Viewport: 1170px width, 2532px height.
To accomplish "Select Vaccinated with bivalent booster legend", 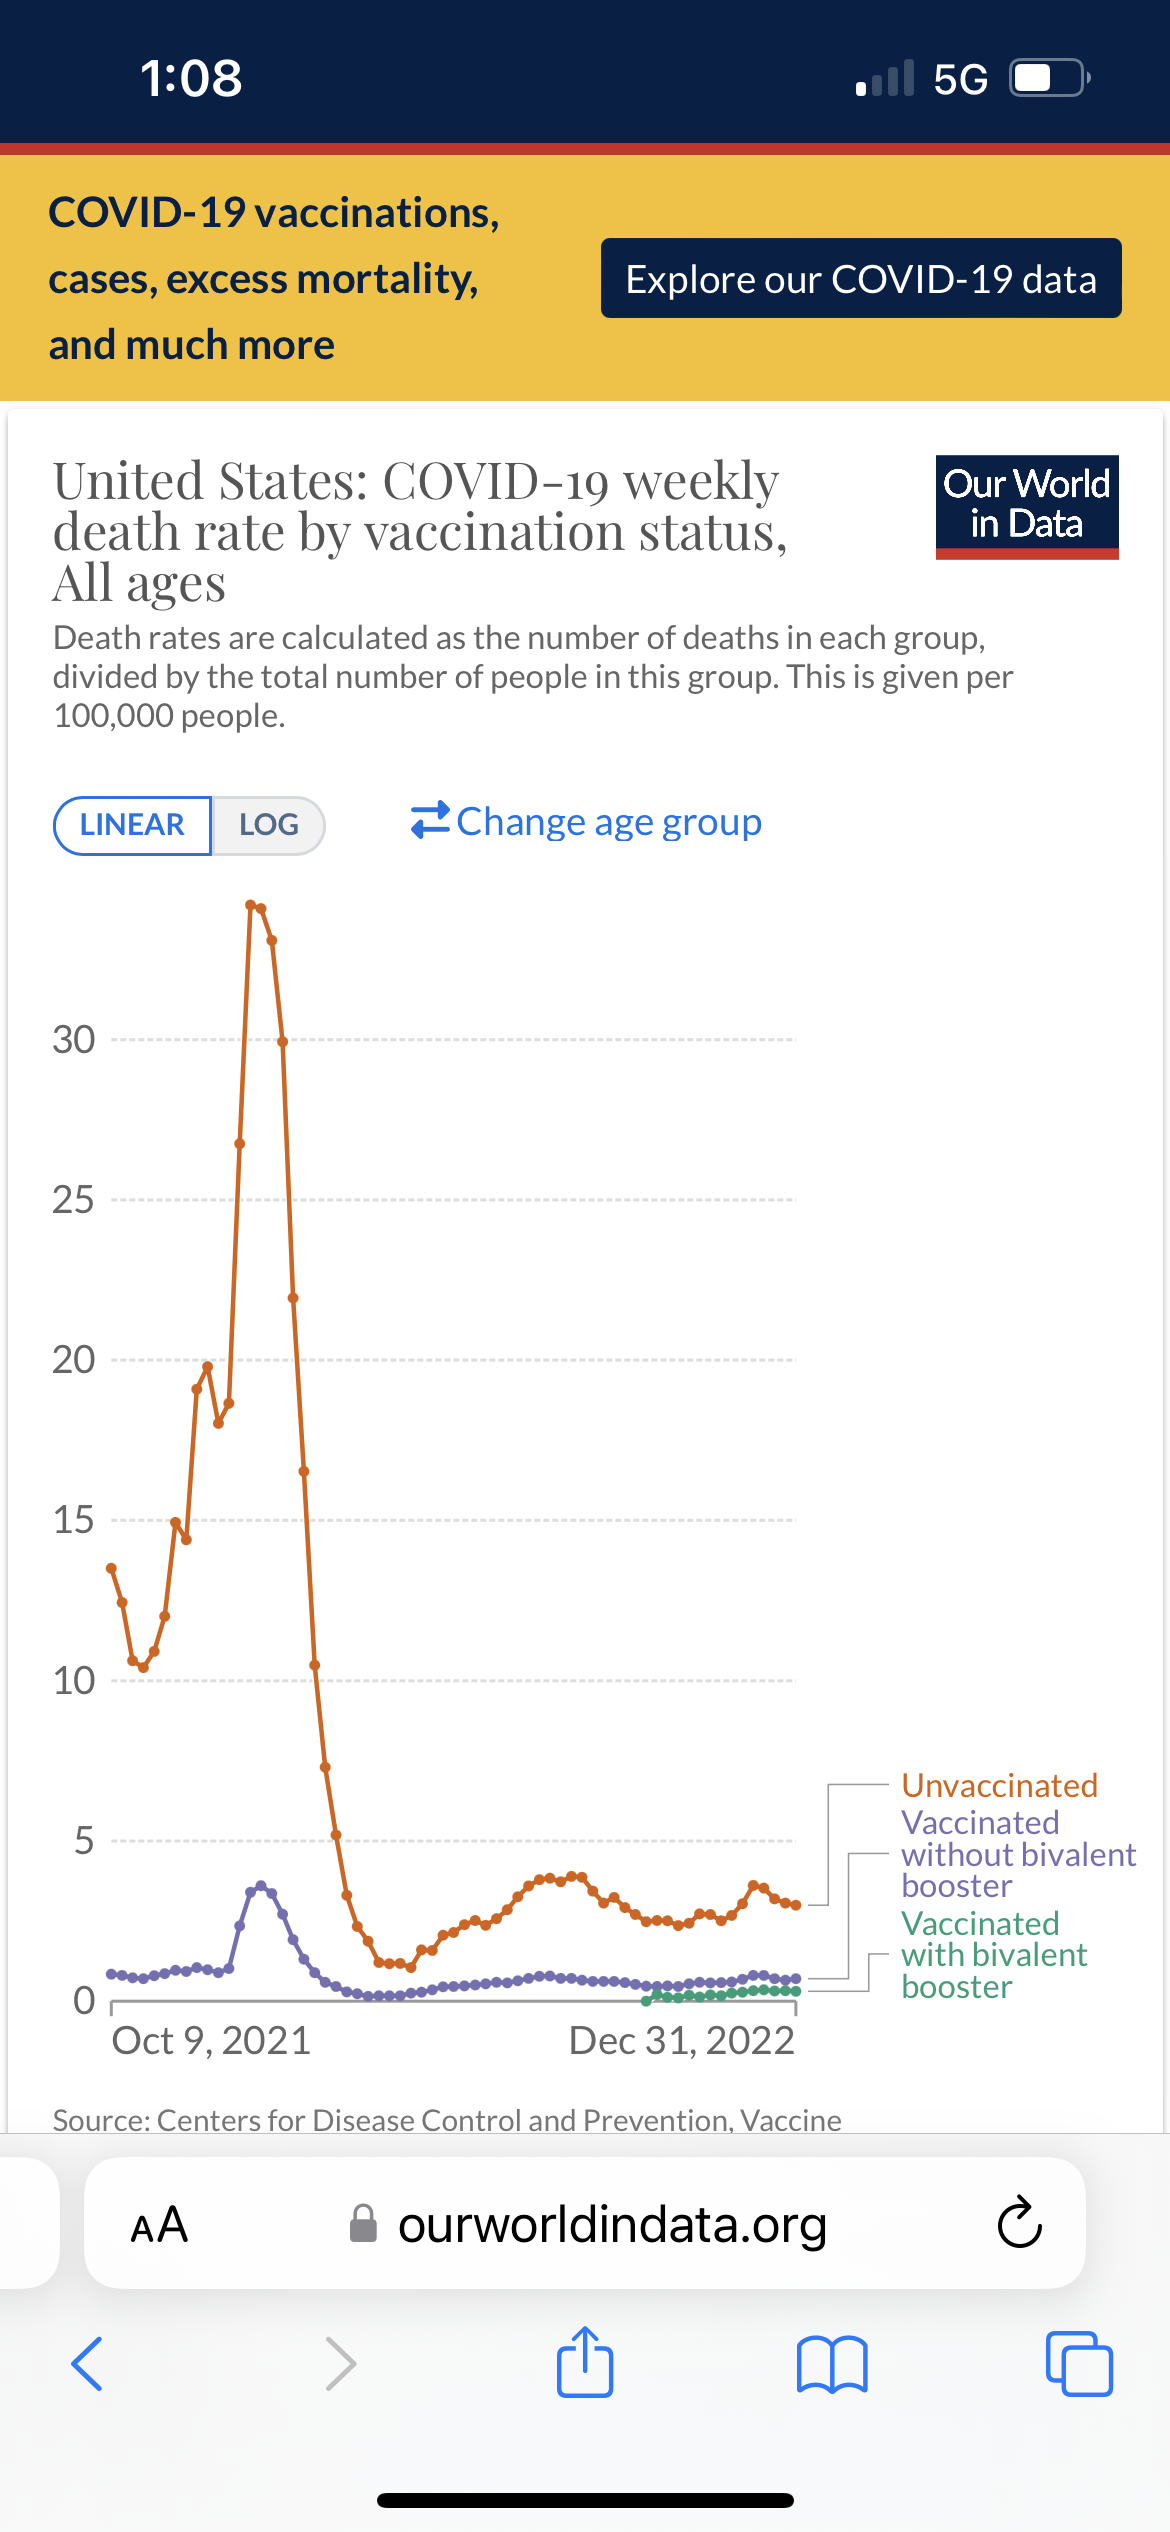I will [x=993, y=1955].
